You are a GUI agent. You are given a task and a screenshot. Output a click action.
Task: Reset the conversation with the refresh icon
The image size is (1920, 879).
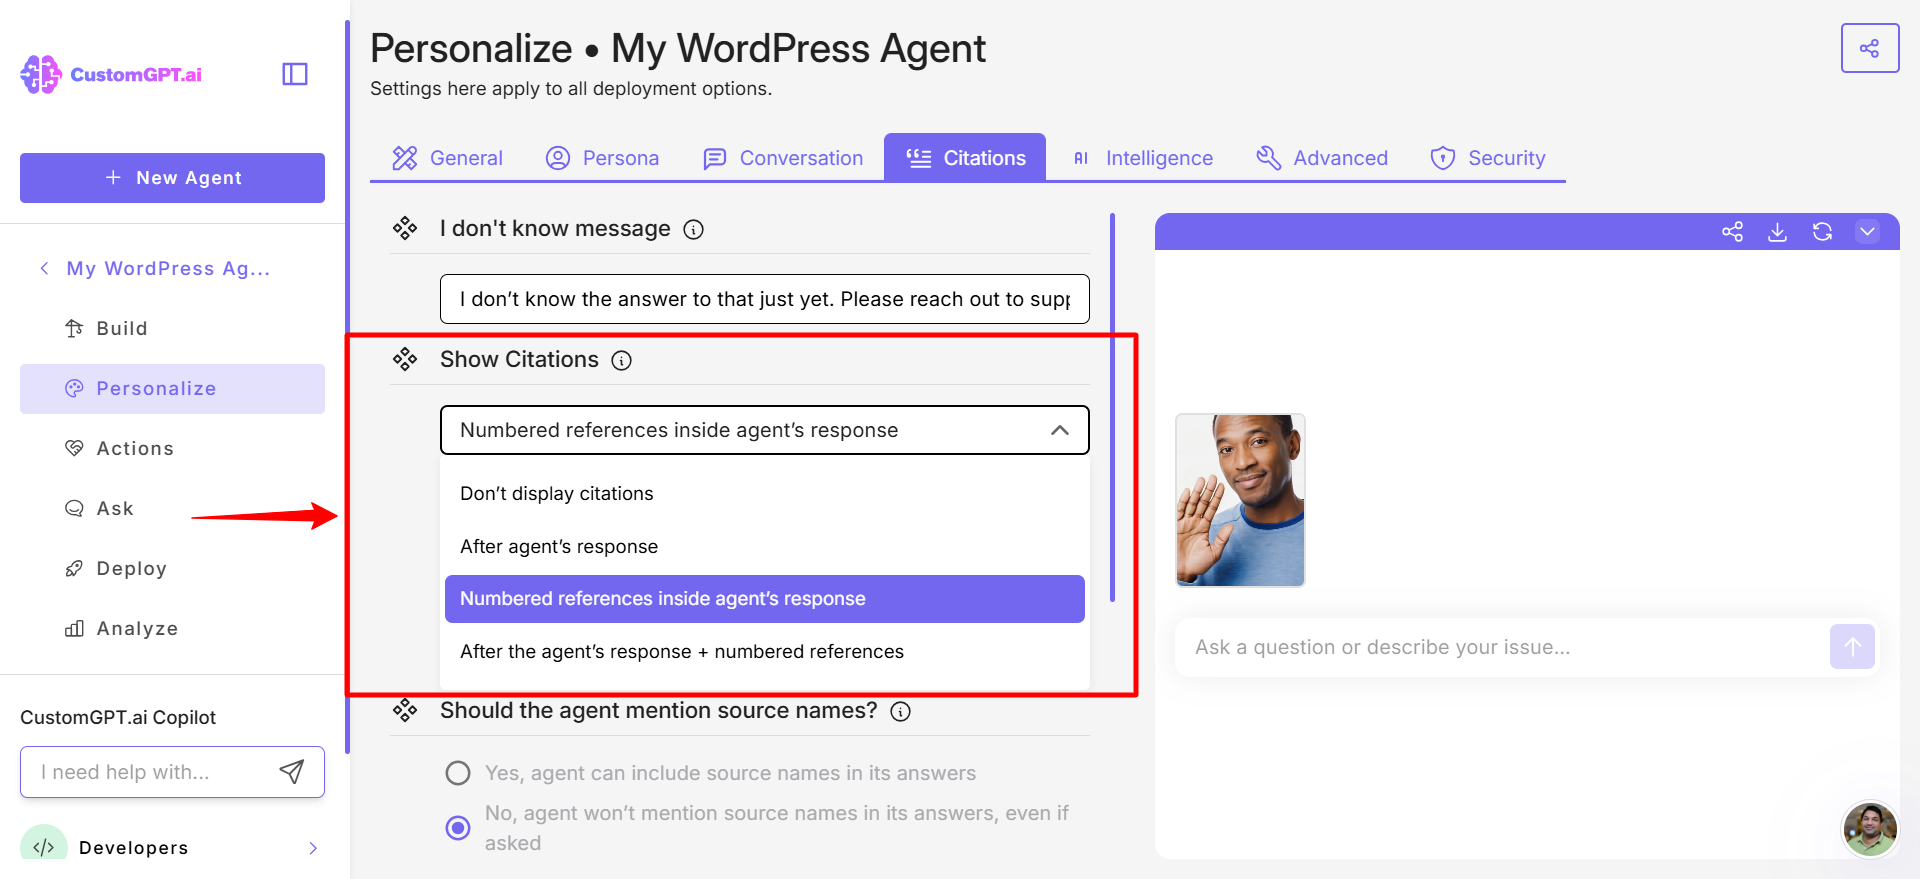click(x=1822, y=232)
